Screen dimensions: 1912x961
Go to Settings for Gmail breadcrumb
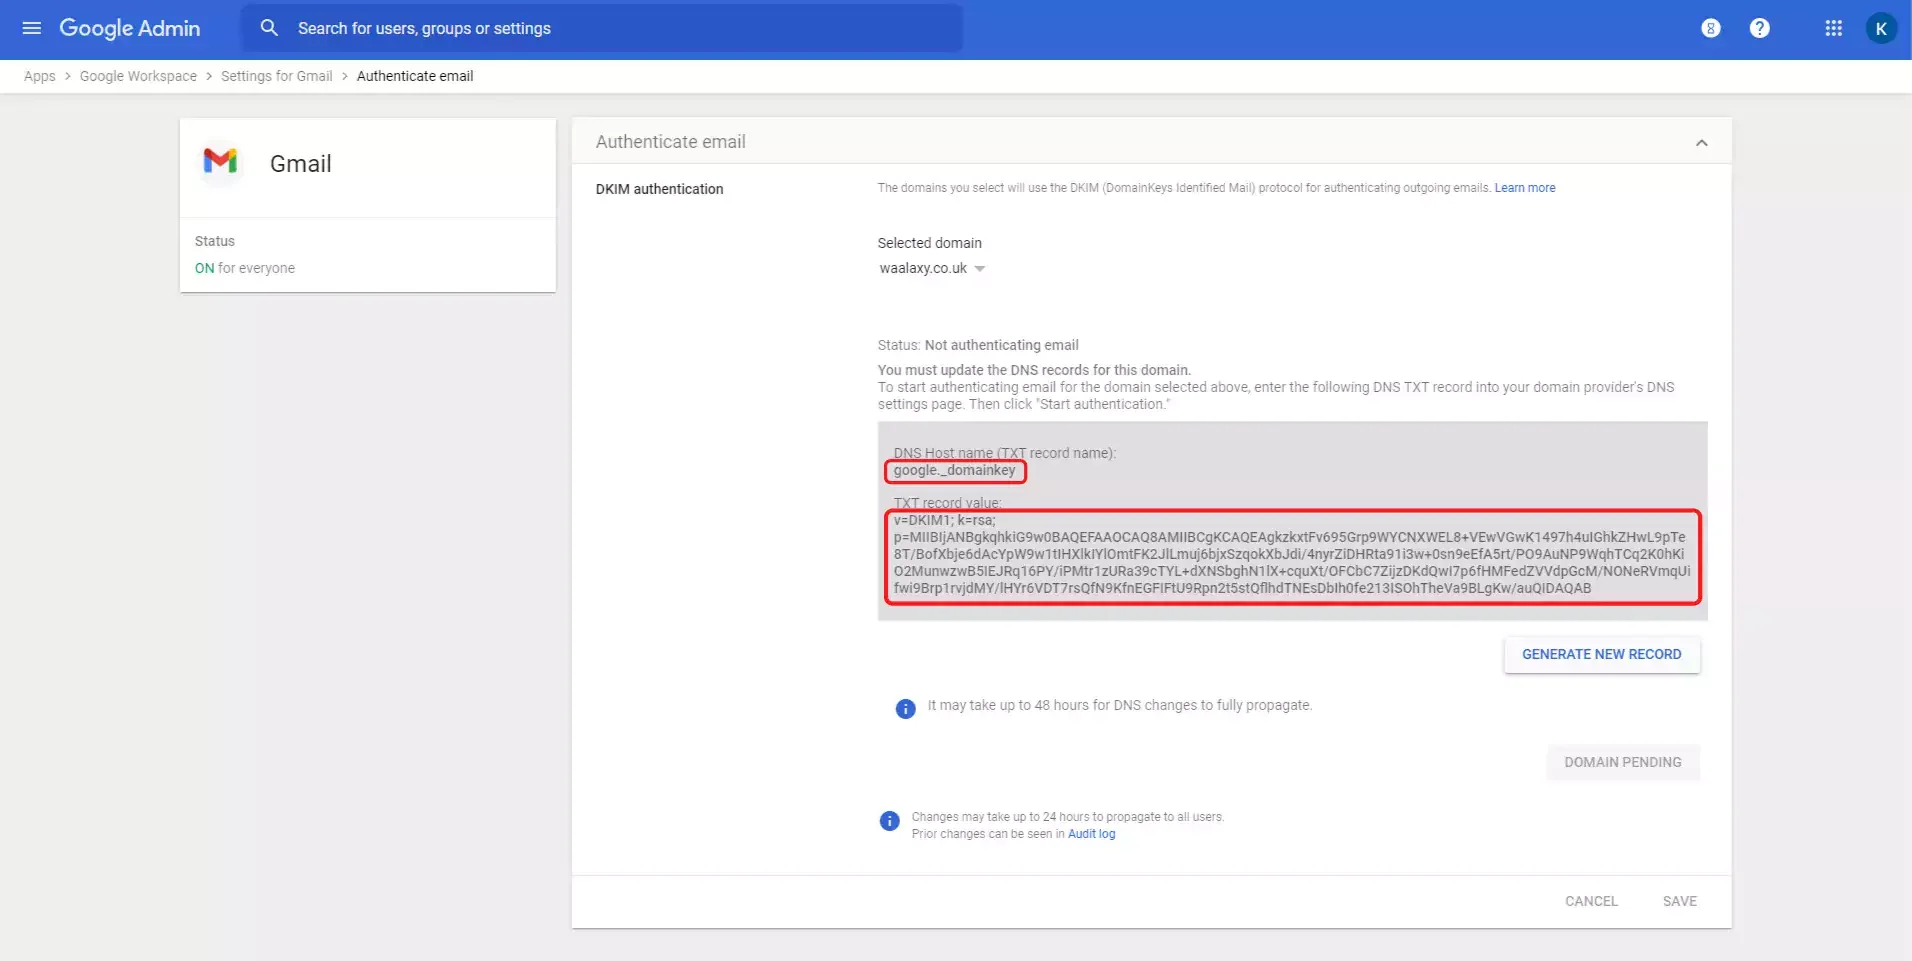pos(276,76)
